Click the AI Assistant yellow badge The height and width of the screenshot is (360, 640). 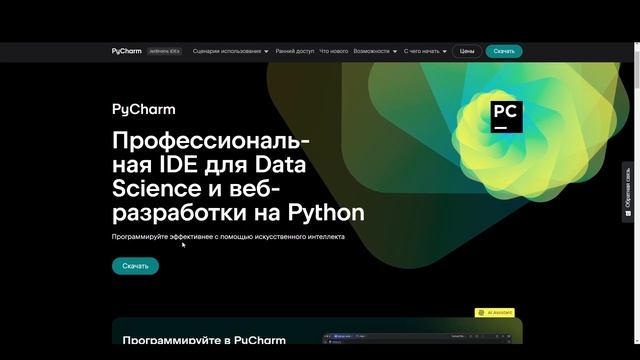[x=495, y=312]
